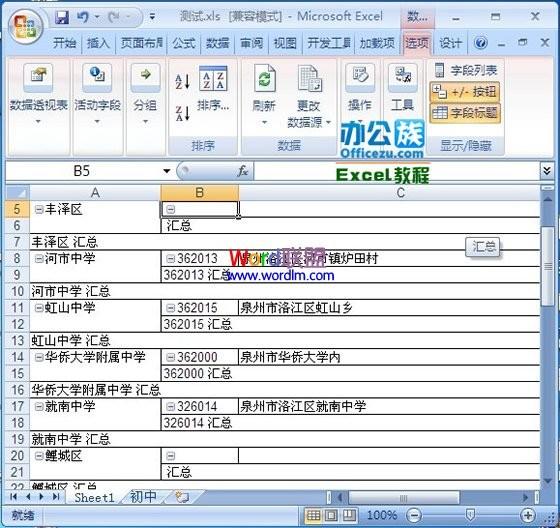Switch to the 初中 worksheet tab
The height and width of the screenshot is (528, 560).
pos(144,497)
